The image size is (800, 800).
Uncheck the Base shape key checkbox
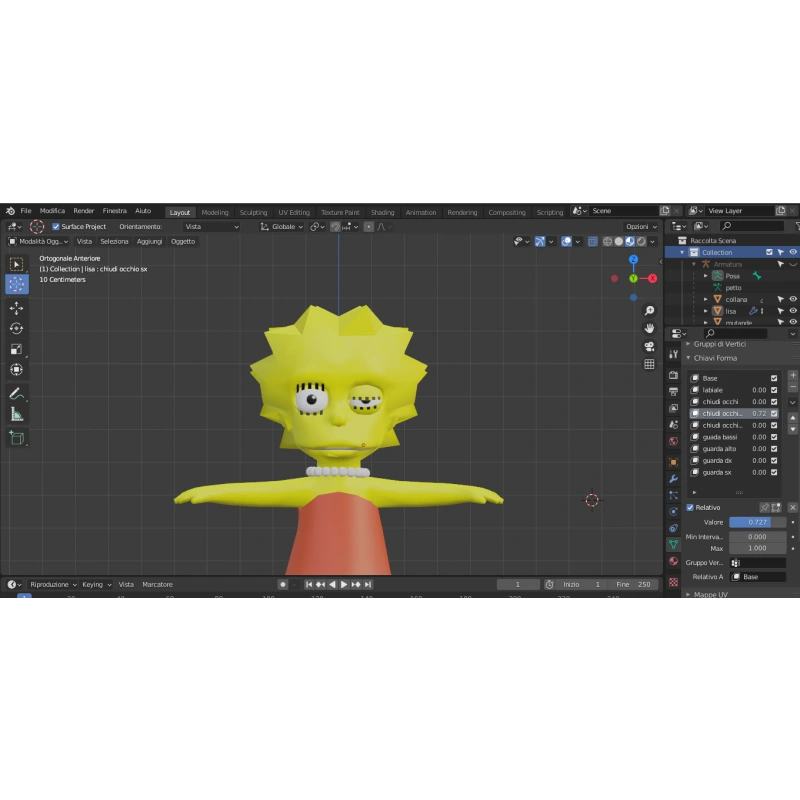point(774,378)
